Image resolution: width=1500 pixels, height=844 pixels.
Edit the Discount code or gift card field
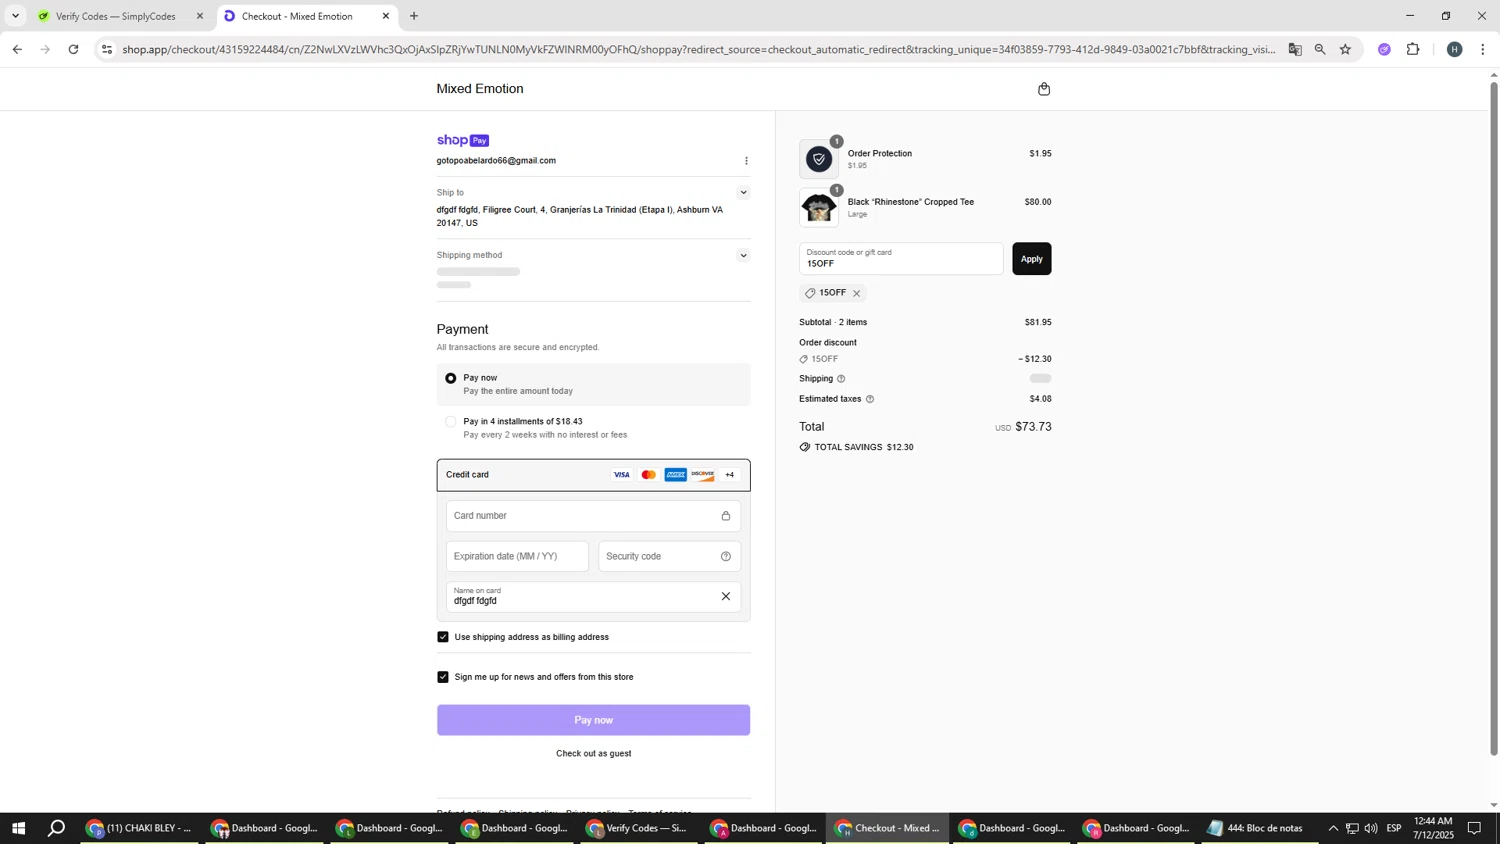click(901, 259)
